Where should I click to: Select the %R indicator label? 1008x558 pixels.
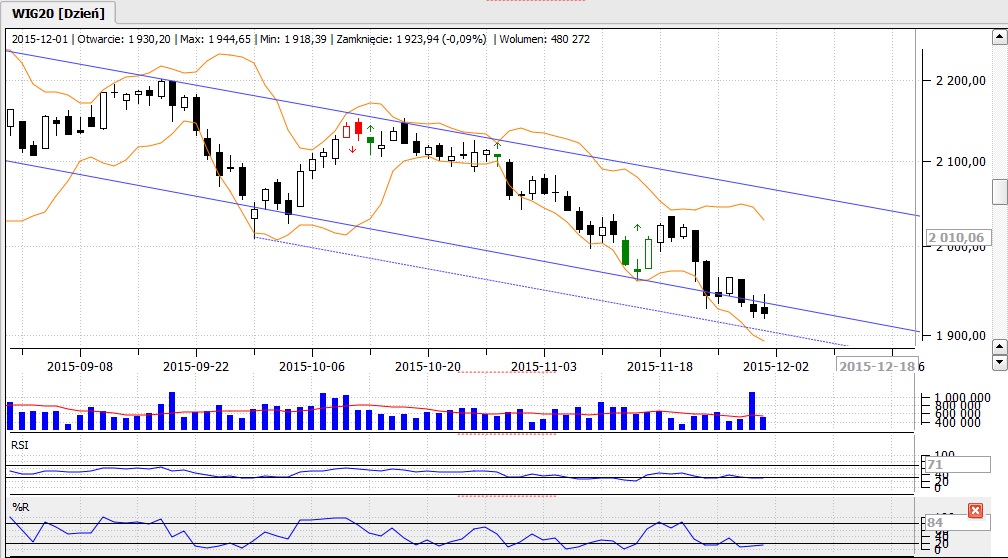19,506
